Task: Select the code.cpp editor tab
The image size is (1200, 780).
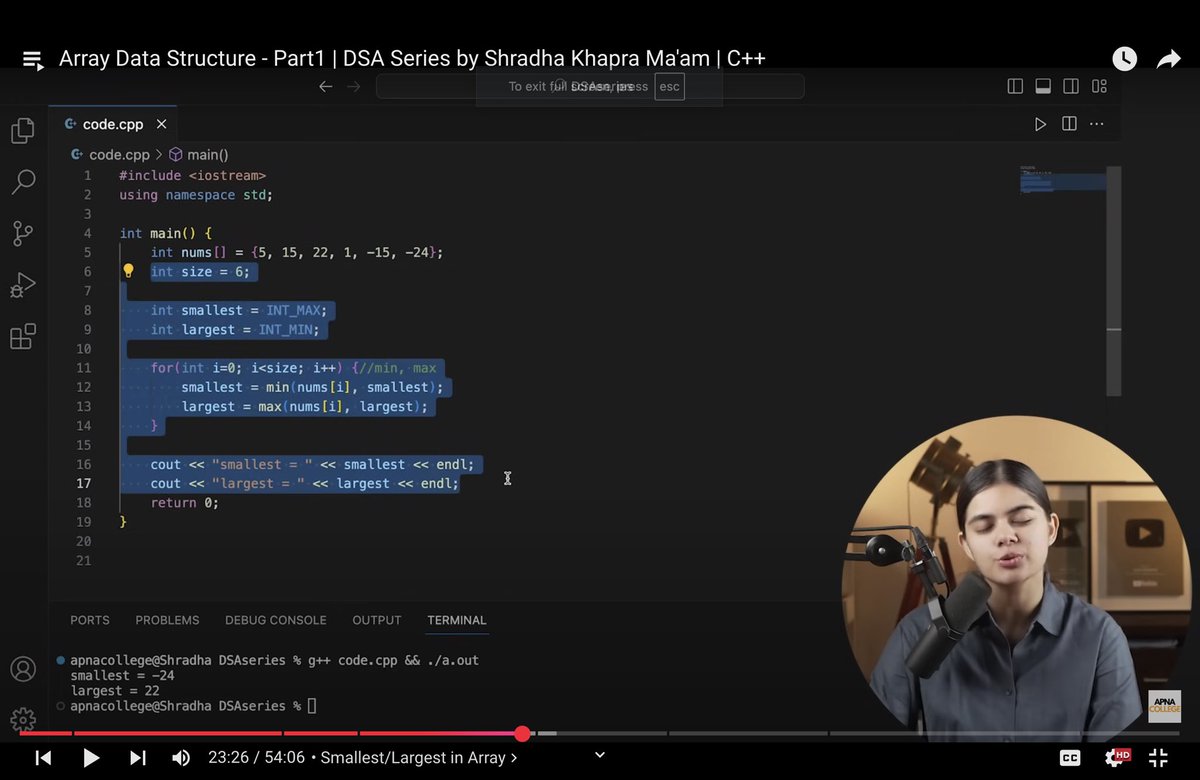Action: 113,124
